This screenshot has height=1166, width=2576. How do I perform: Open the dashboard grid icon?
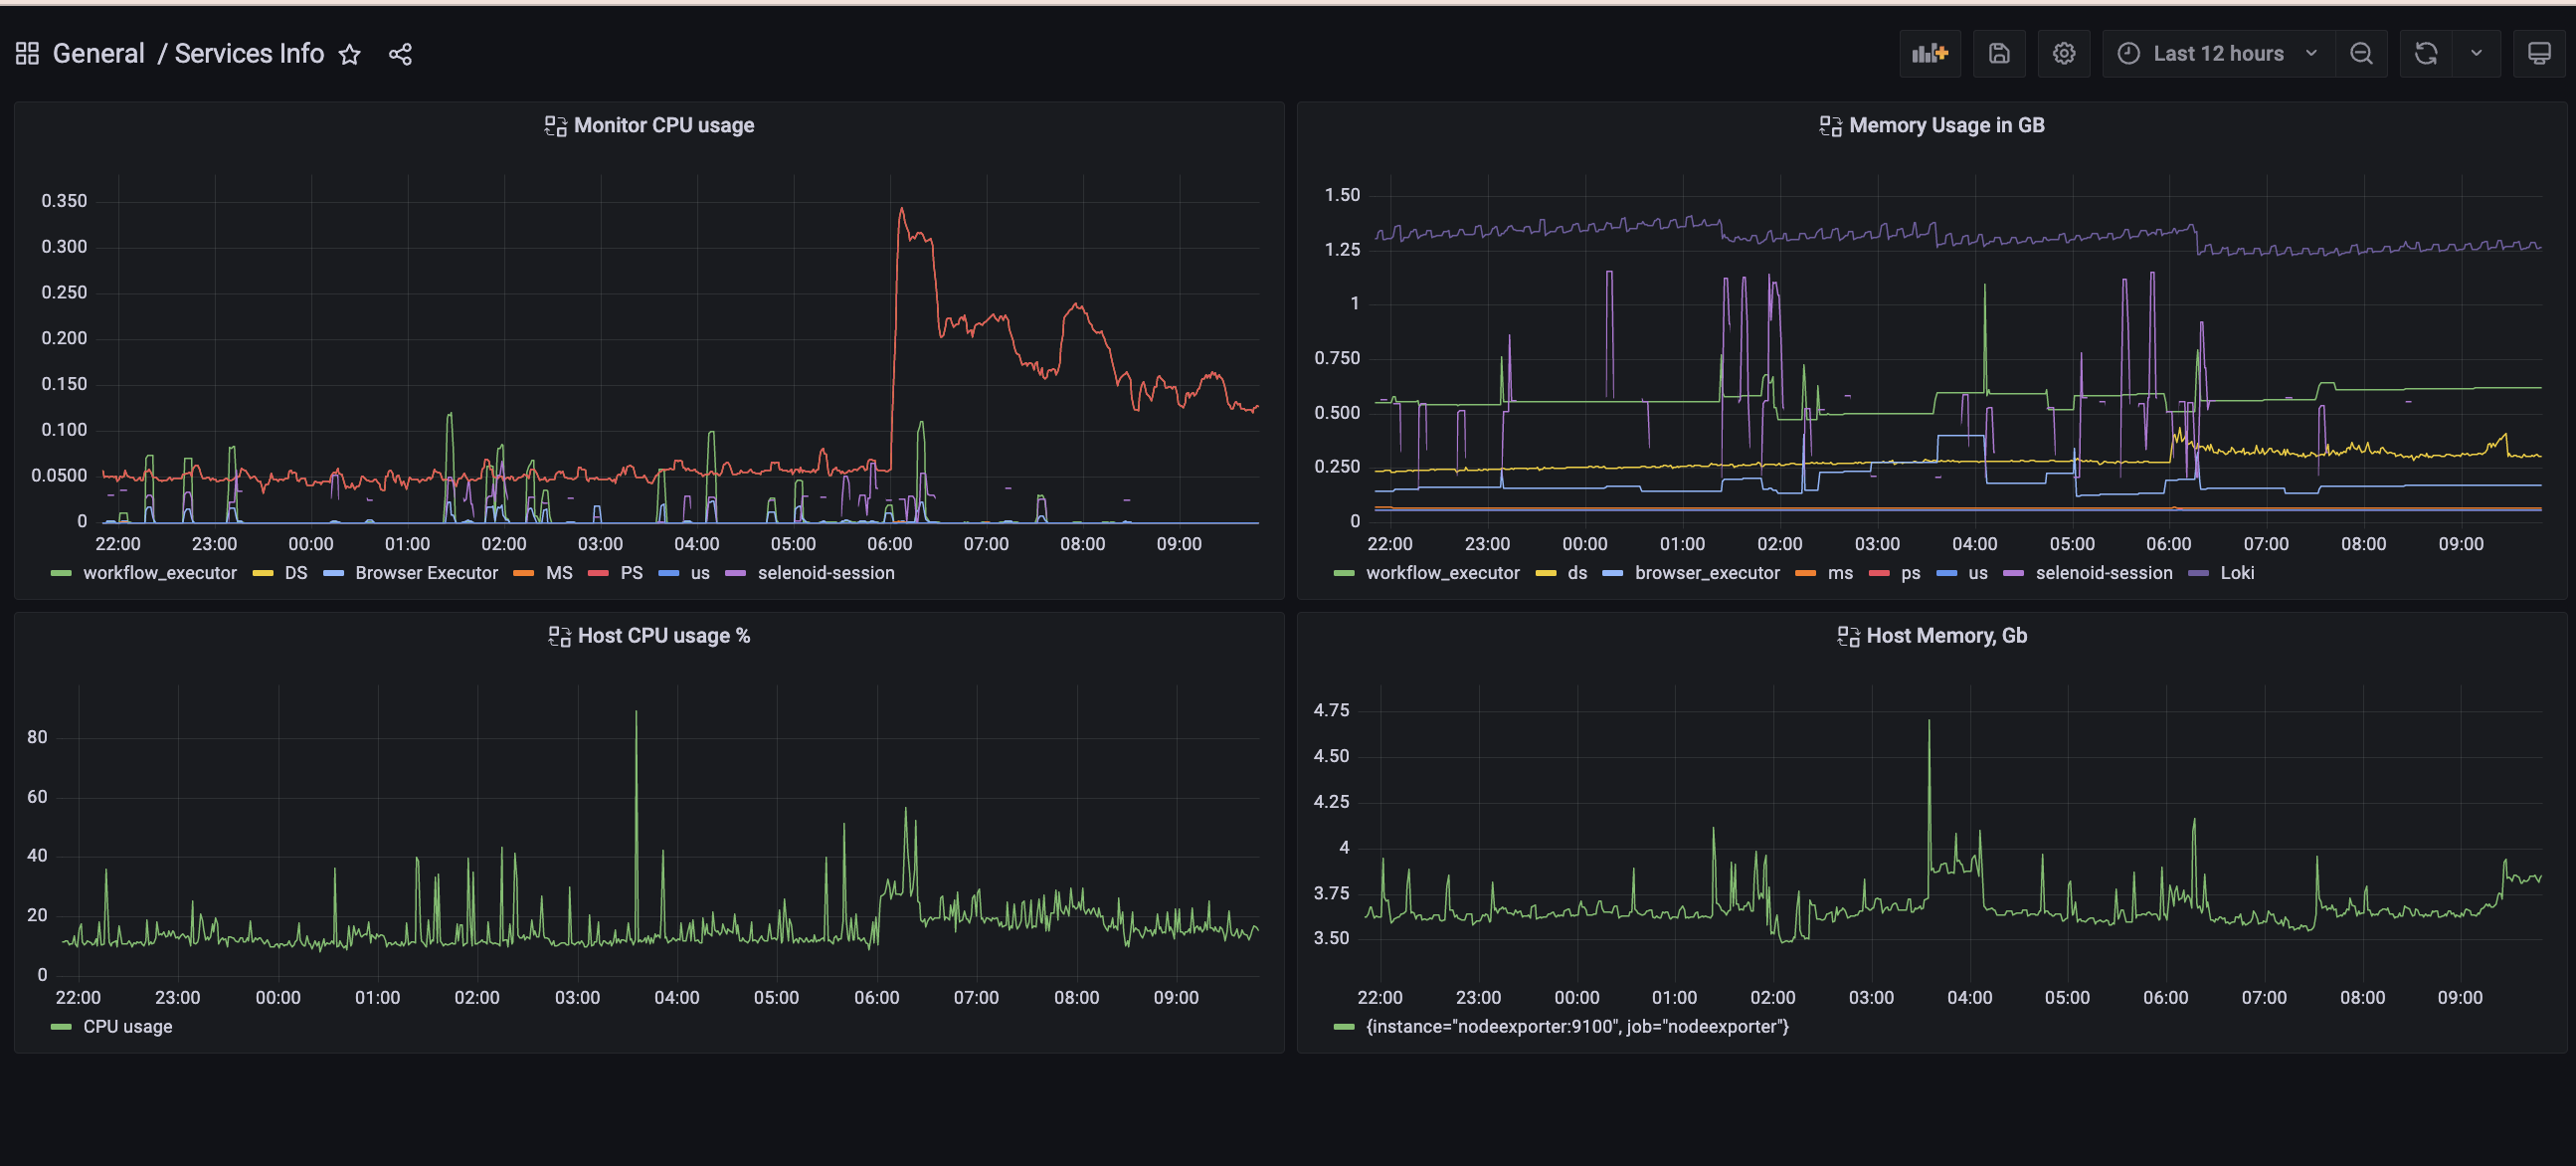(27, 54)
